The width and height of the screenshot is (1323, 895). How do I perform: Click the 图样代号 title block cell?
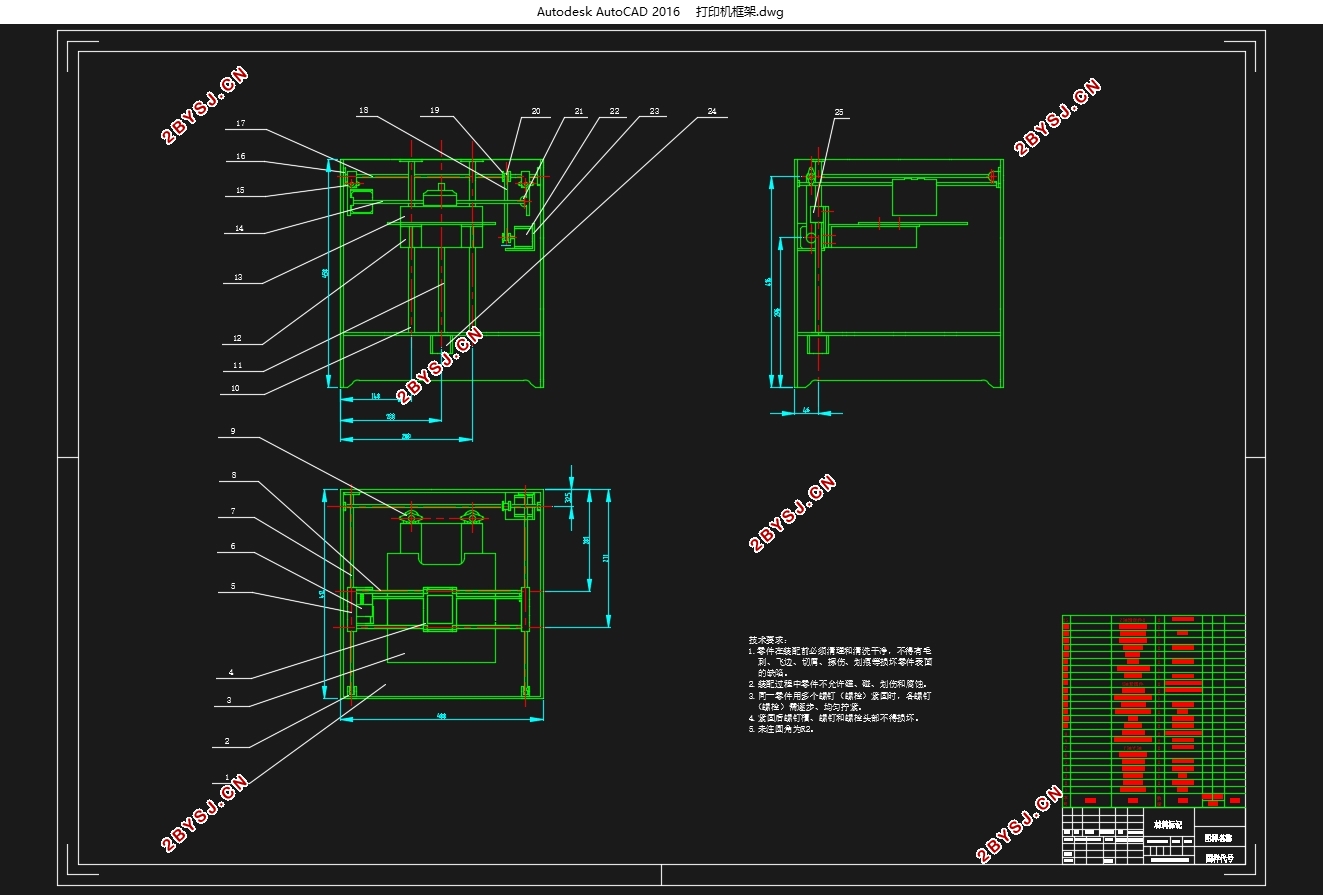click(1219, 857)
